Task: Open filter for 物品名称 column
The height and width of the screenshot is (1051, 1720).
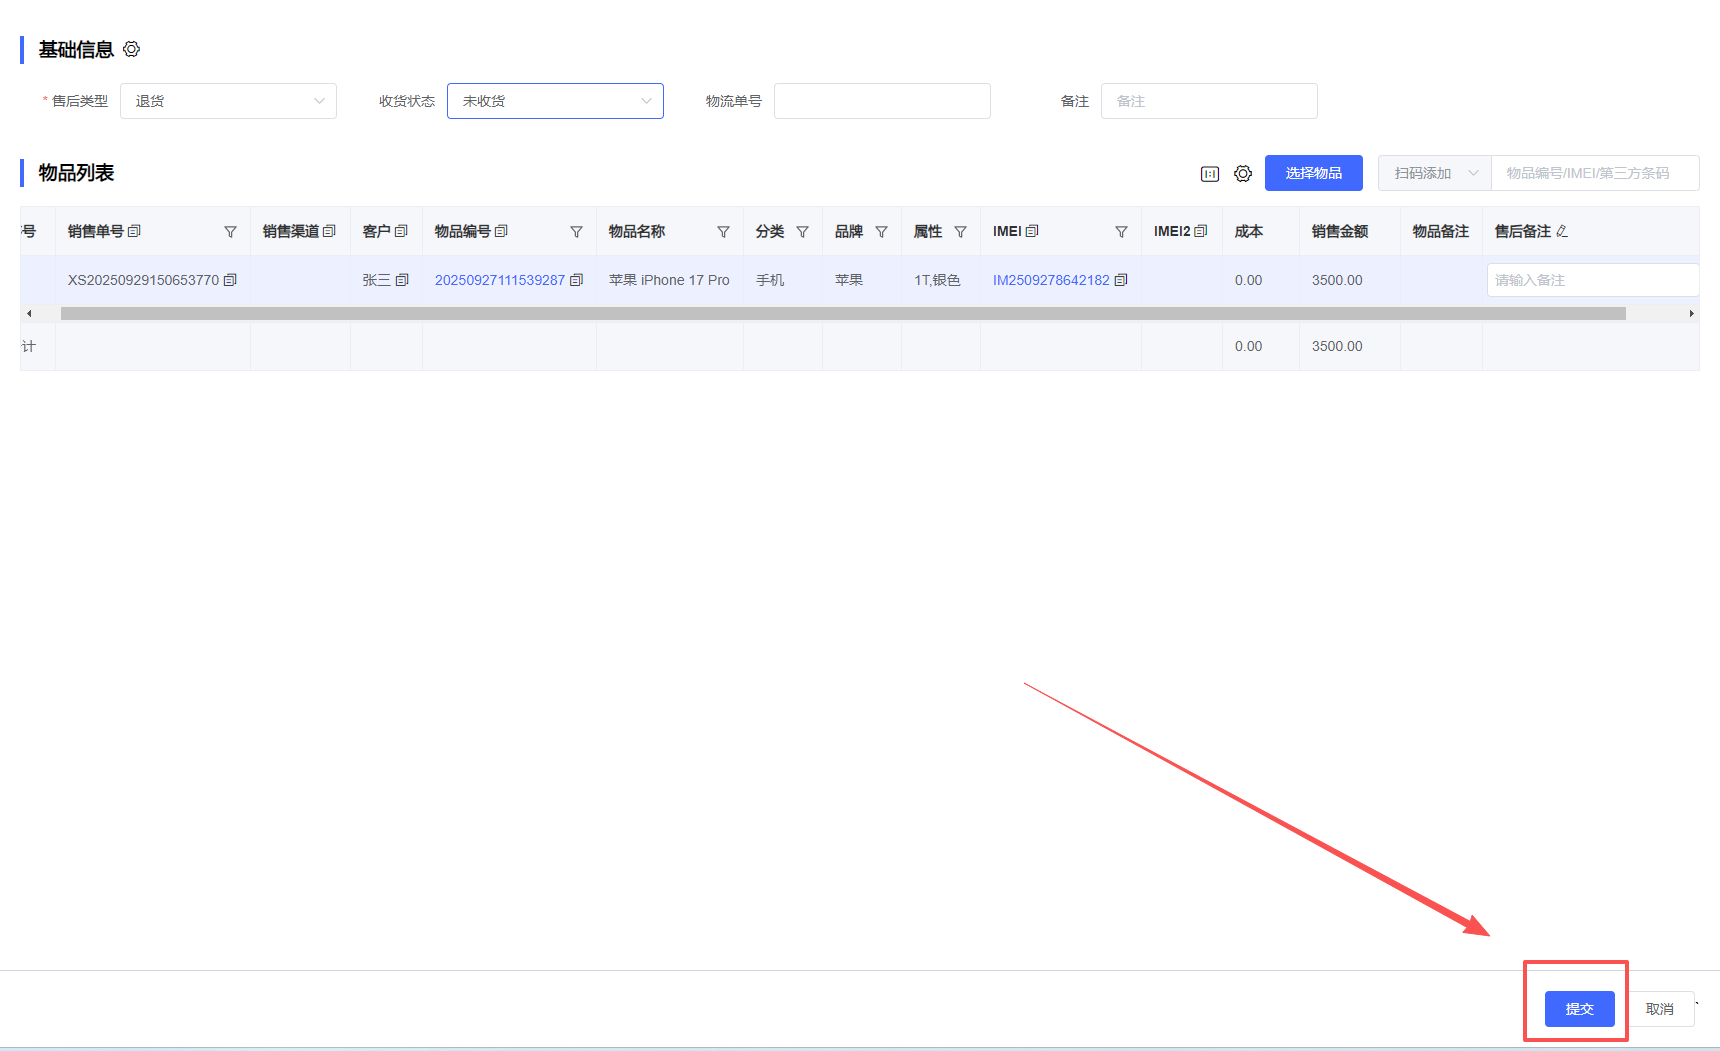Action: 723,232
